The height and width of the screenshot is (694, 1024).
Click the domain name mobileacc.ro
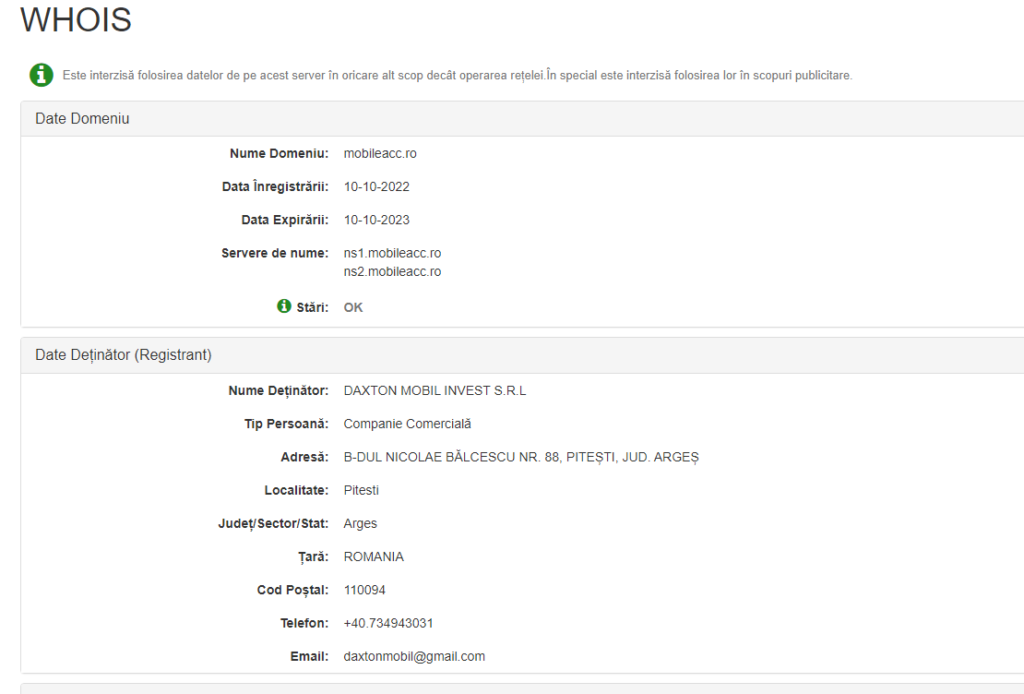click(x=380, y=153)
